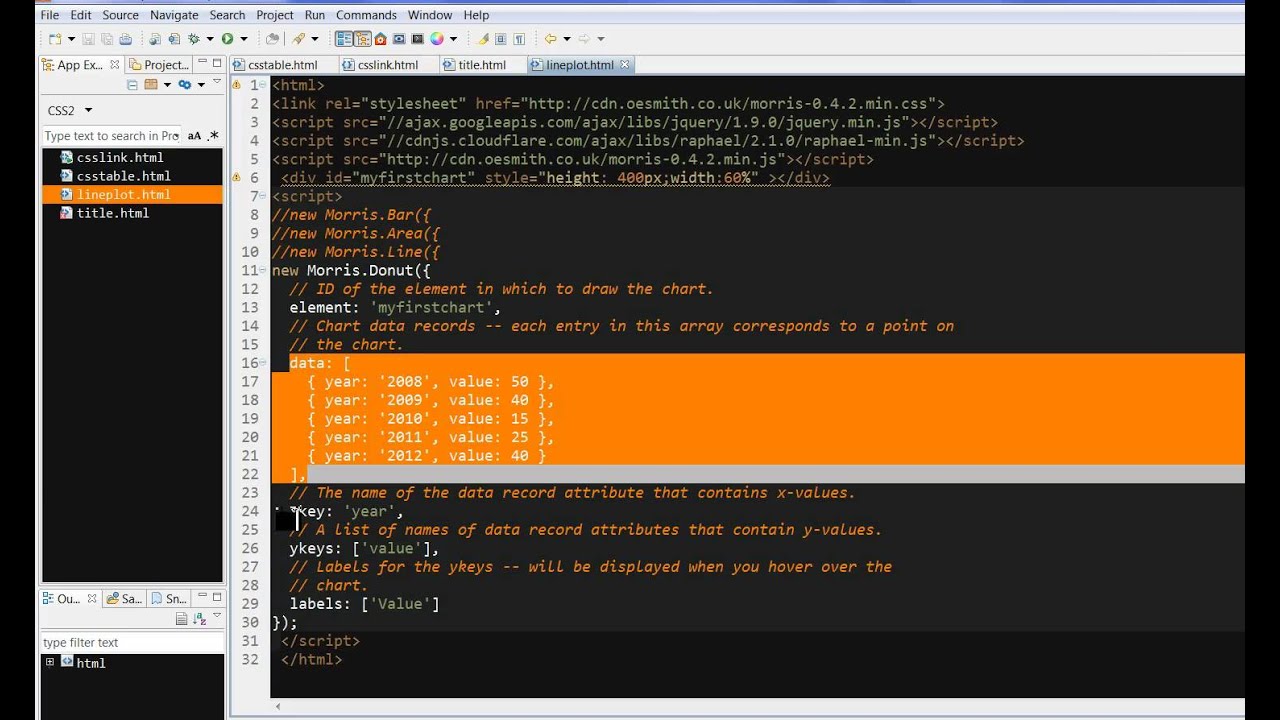Toggle block selection mode icon
Viewport: 1280px width, 720px height.
pyautogui.click(x=500, y=39)
